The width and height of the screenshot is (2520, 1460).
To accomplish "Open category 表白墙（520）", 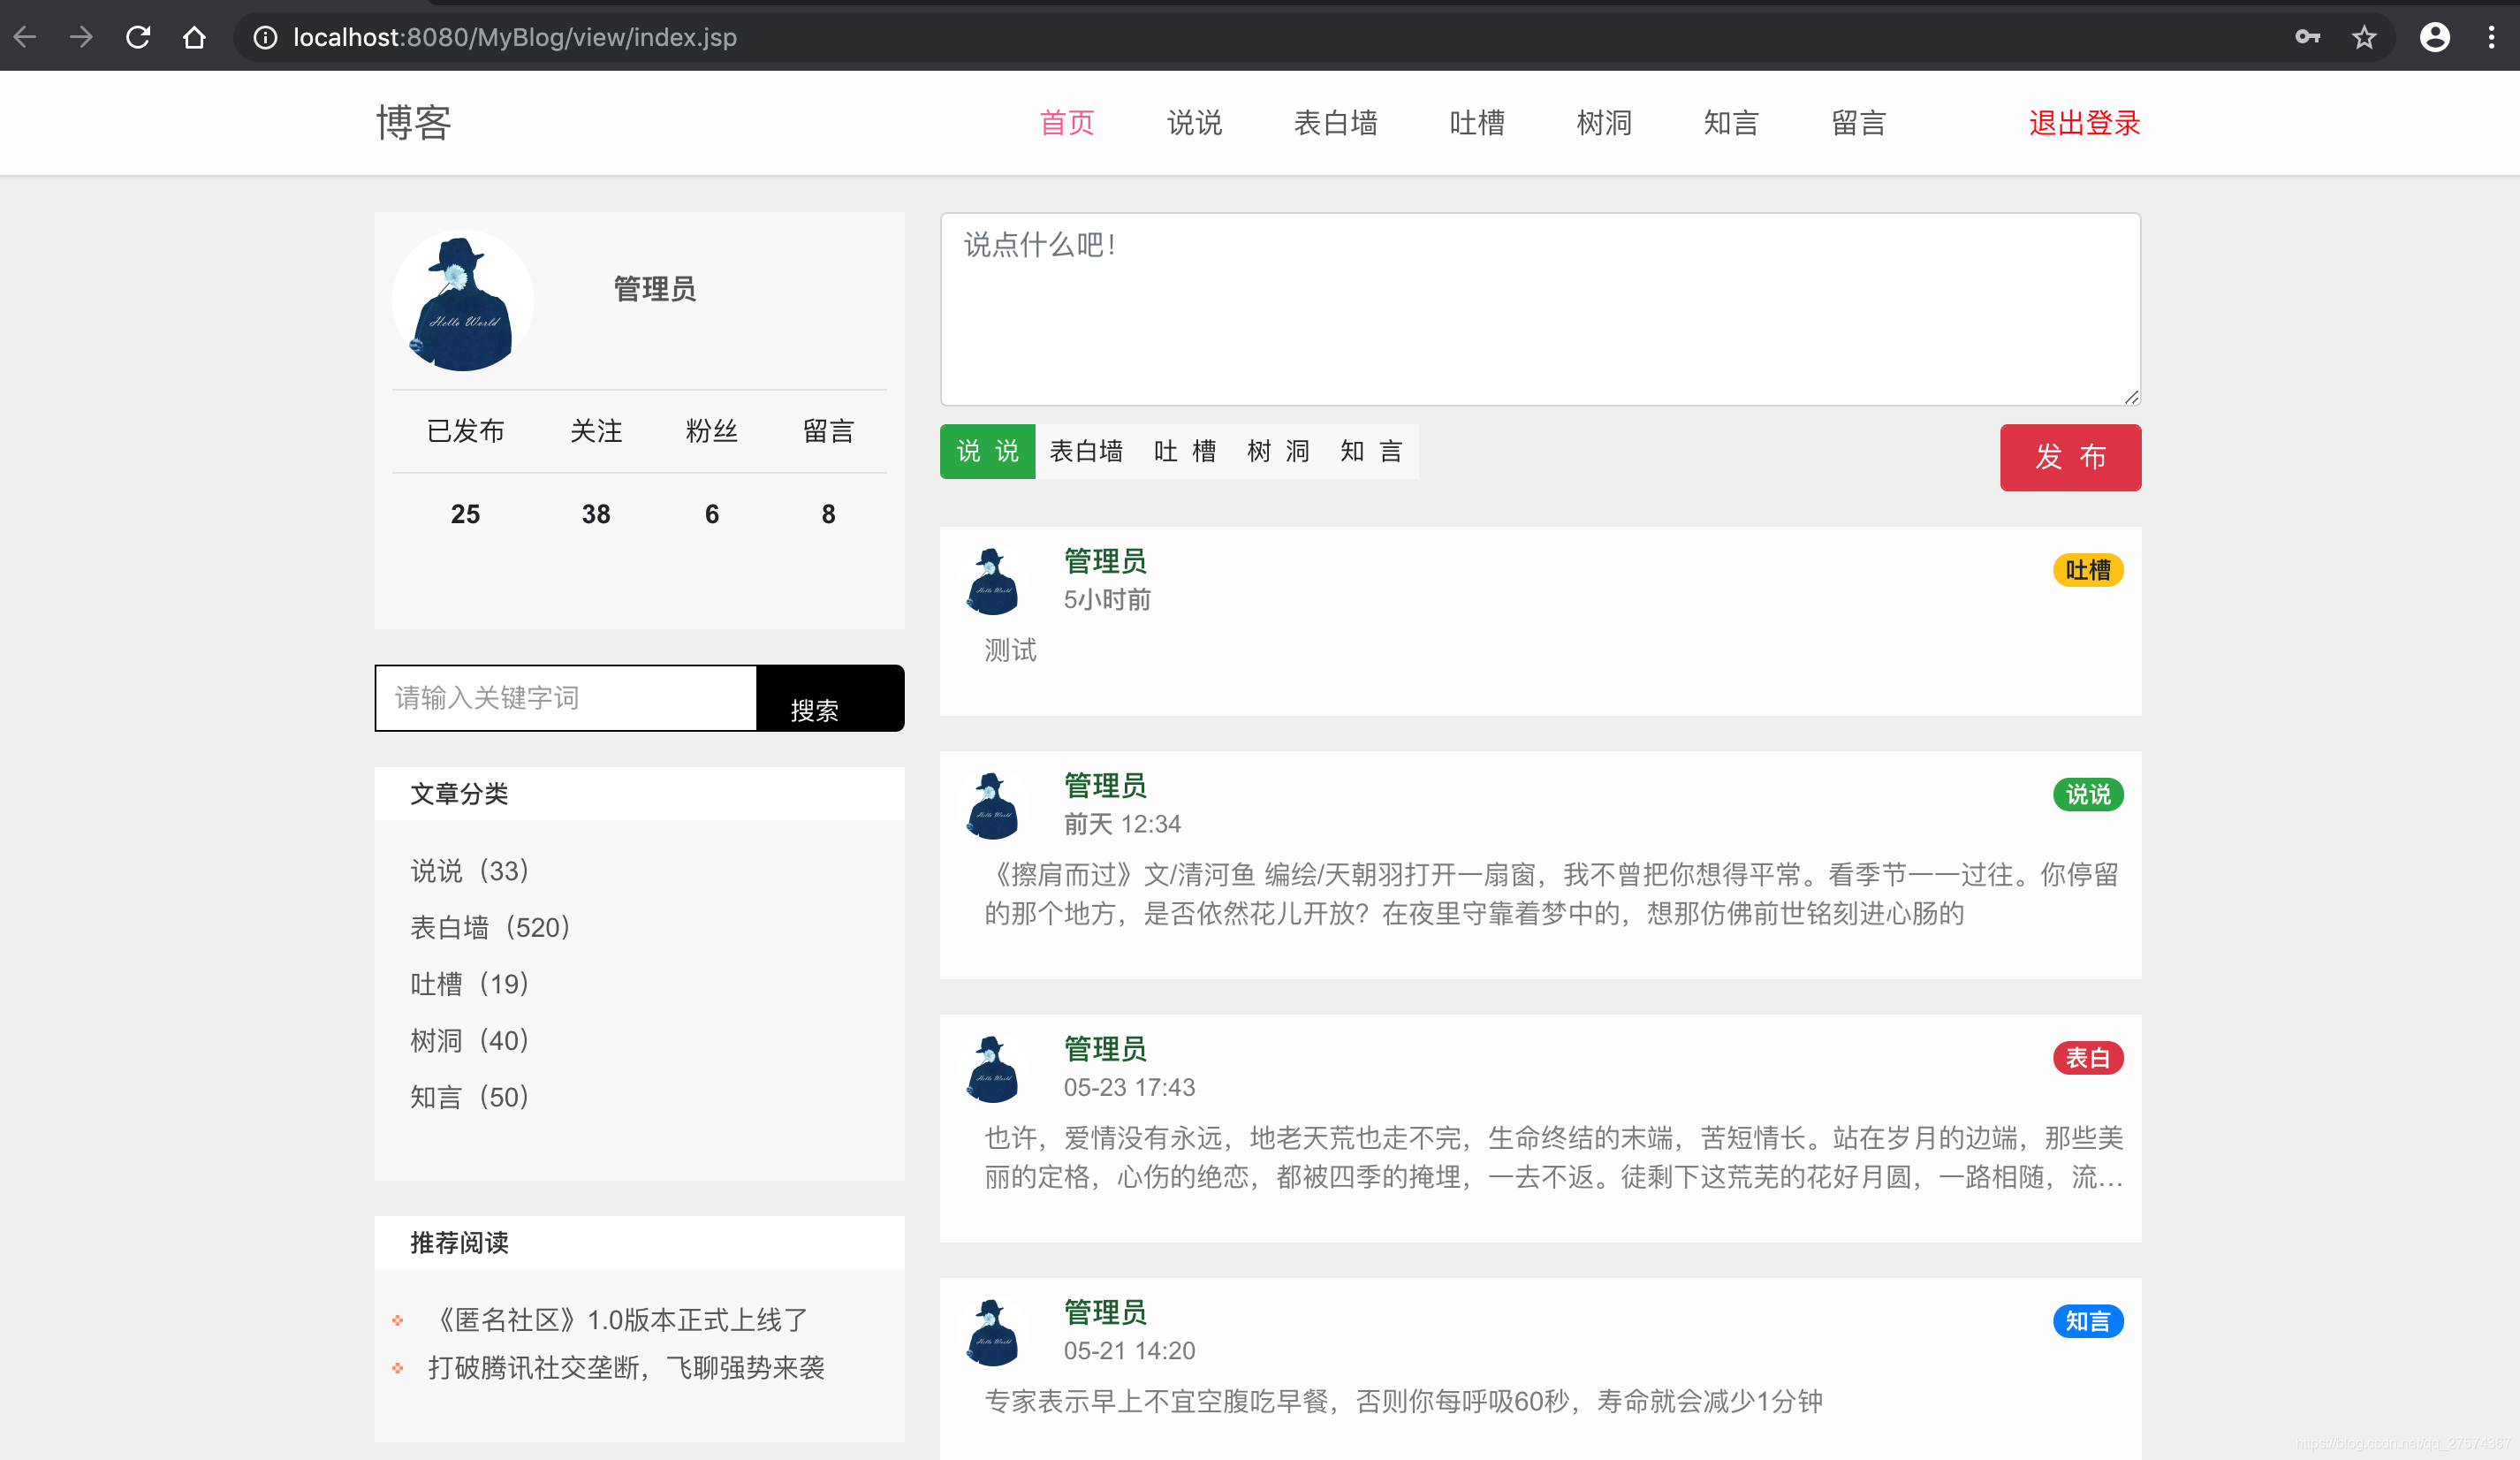I will 490,928.
